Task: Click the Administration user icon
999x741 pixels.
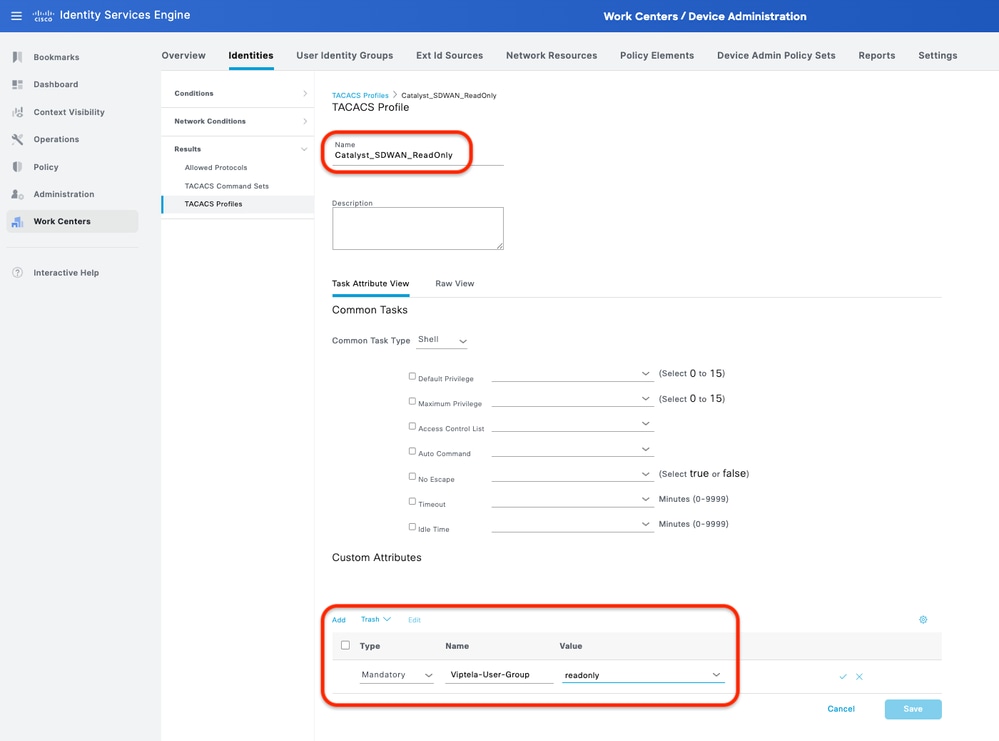Action: tap(17, 194)
